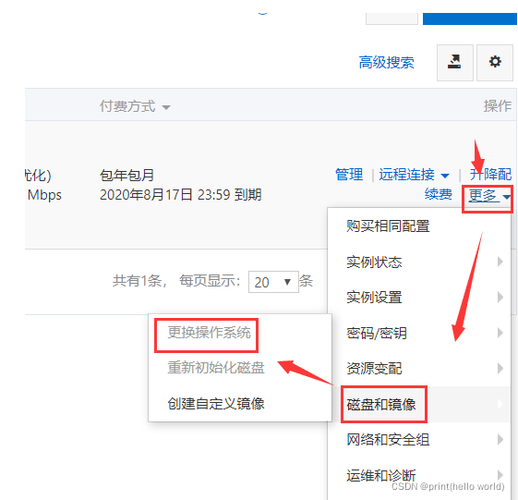Click the submenu arrow beside 资源变配
This screenshot has height=500, width=518.
pos(500,368)
